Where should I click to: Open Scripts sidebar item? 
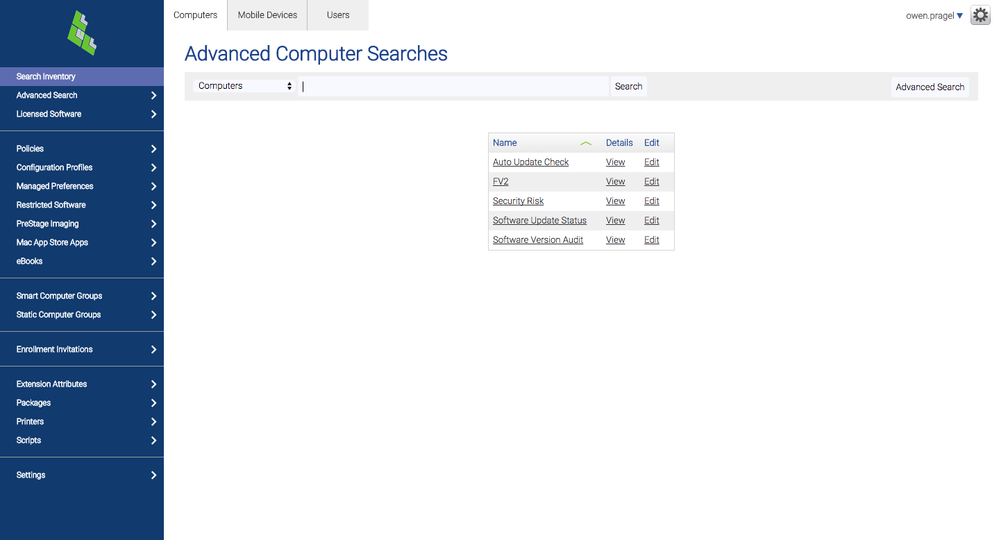[82, 440]
